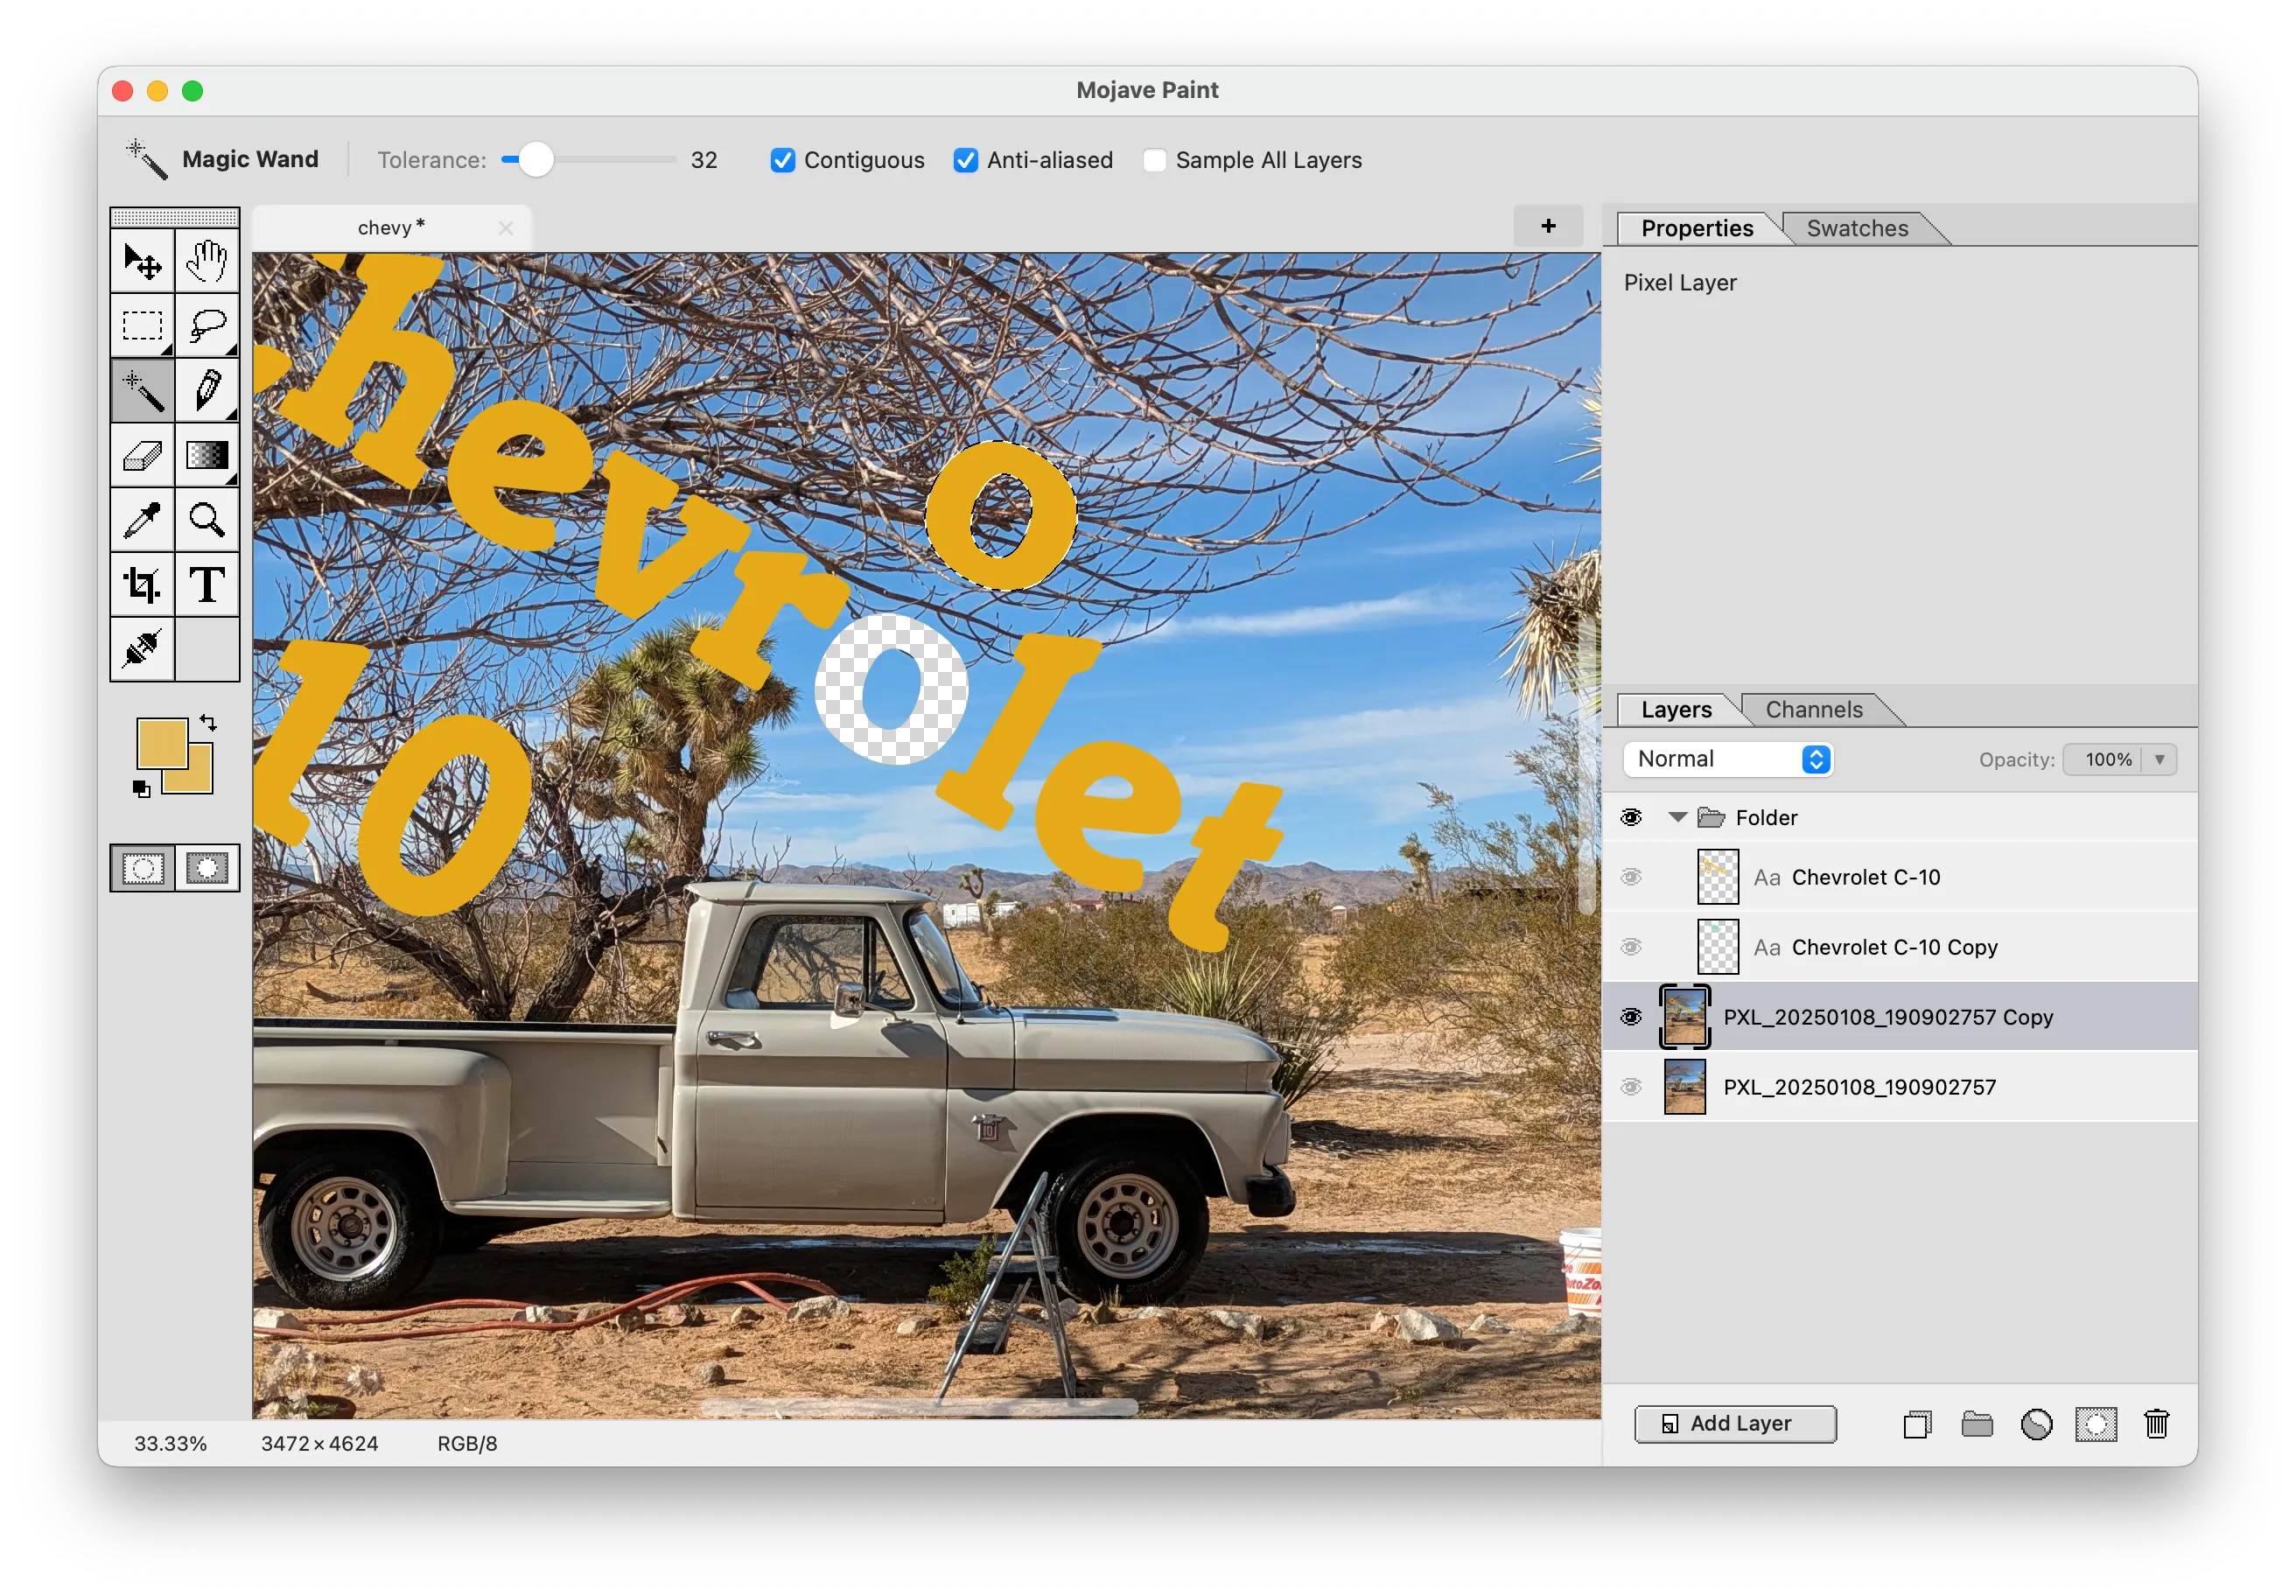Open the foreground color swatch
Image resolution: width=2296 pixels, height=1596 pixels.
160,743
